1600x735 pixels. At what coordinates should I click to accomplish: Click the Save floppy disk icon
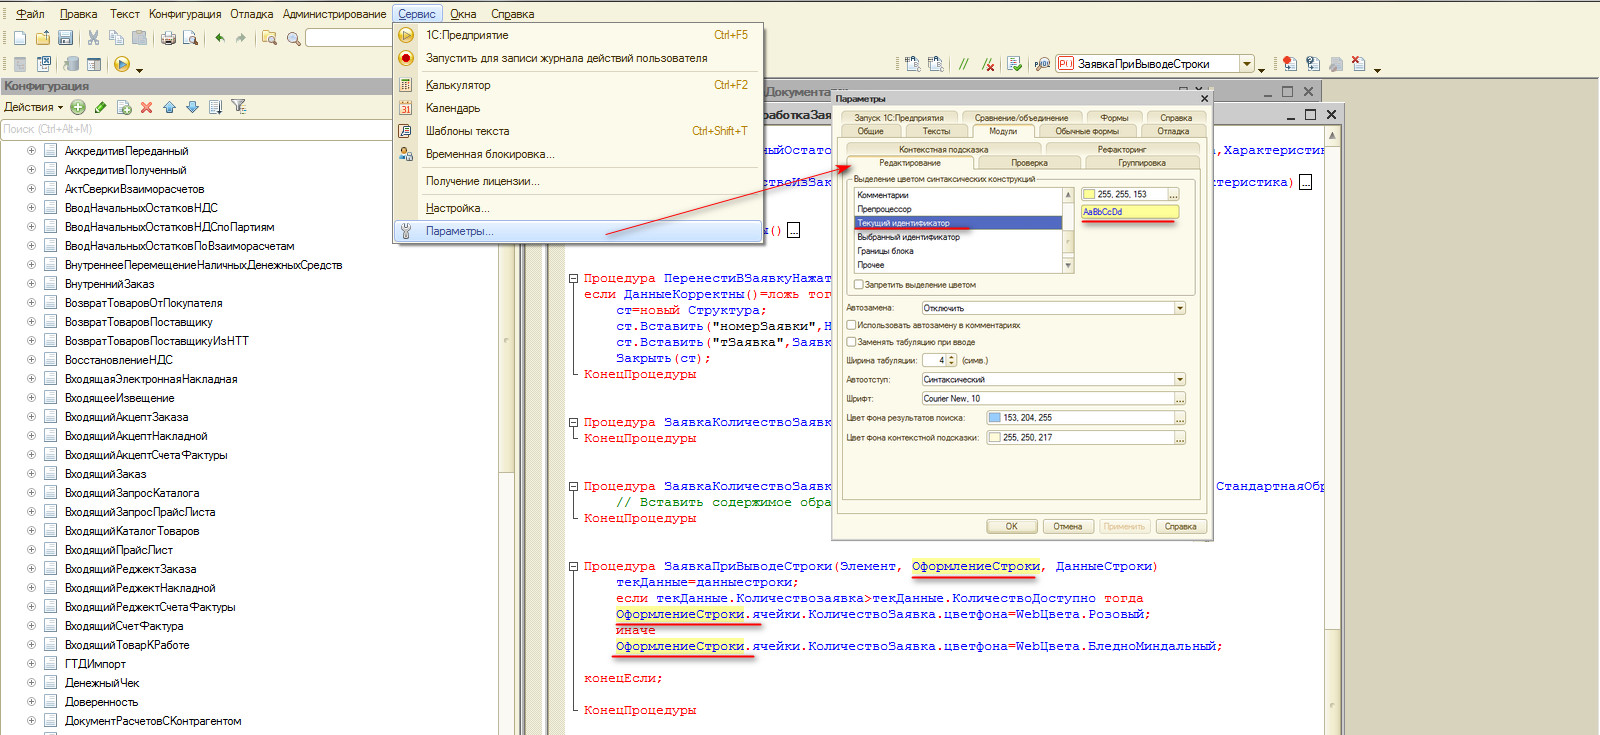click(x=65, y=38)
